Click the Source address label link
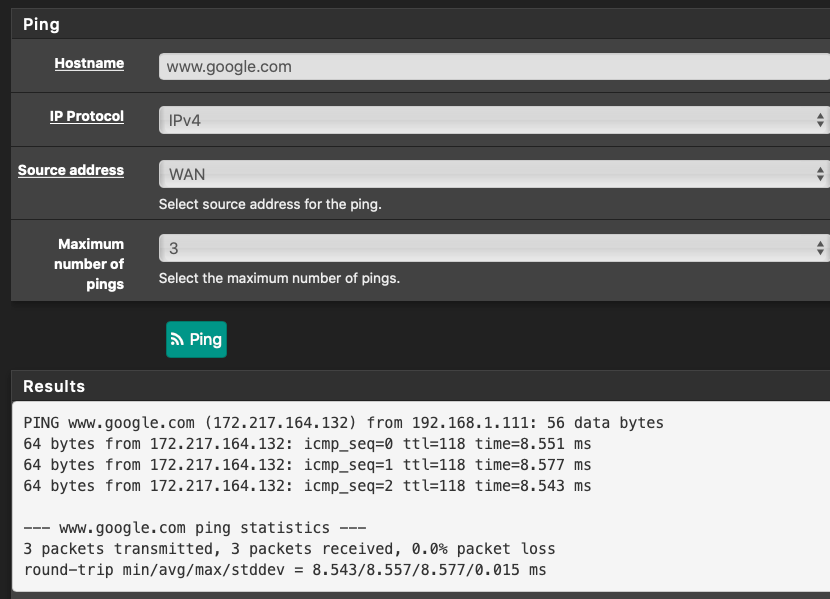The image size is (830, 599). coord(71,170)
